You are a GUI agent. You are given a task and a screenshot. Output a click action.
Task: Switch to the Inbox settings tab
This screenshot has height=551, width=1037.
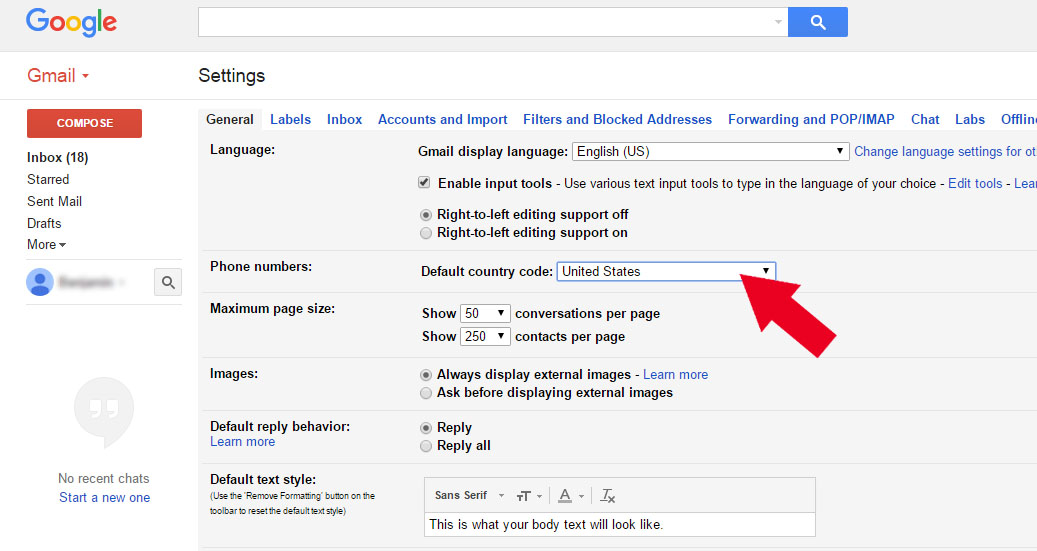[x=345, y=119]
